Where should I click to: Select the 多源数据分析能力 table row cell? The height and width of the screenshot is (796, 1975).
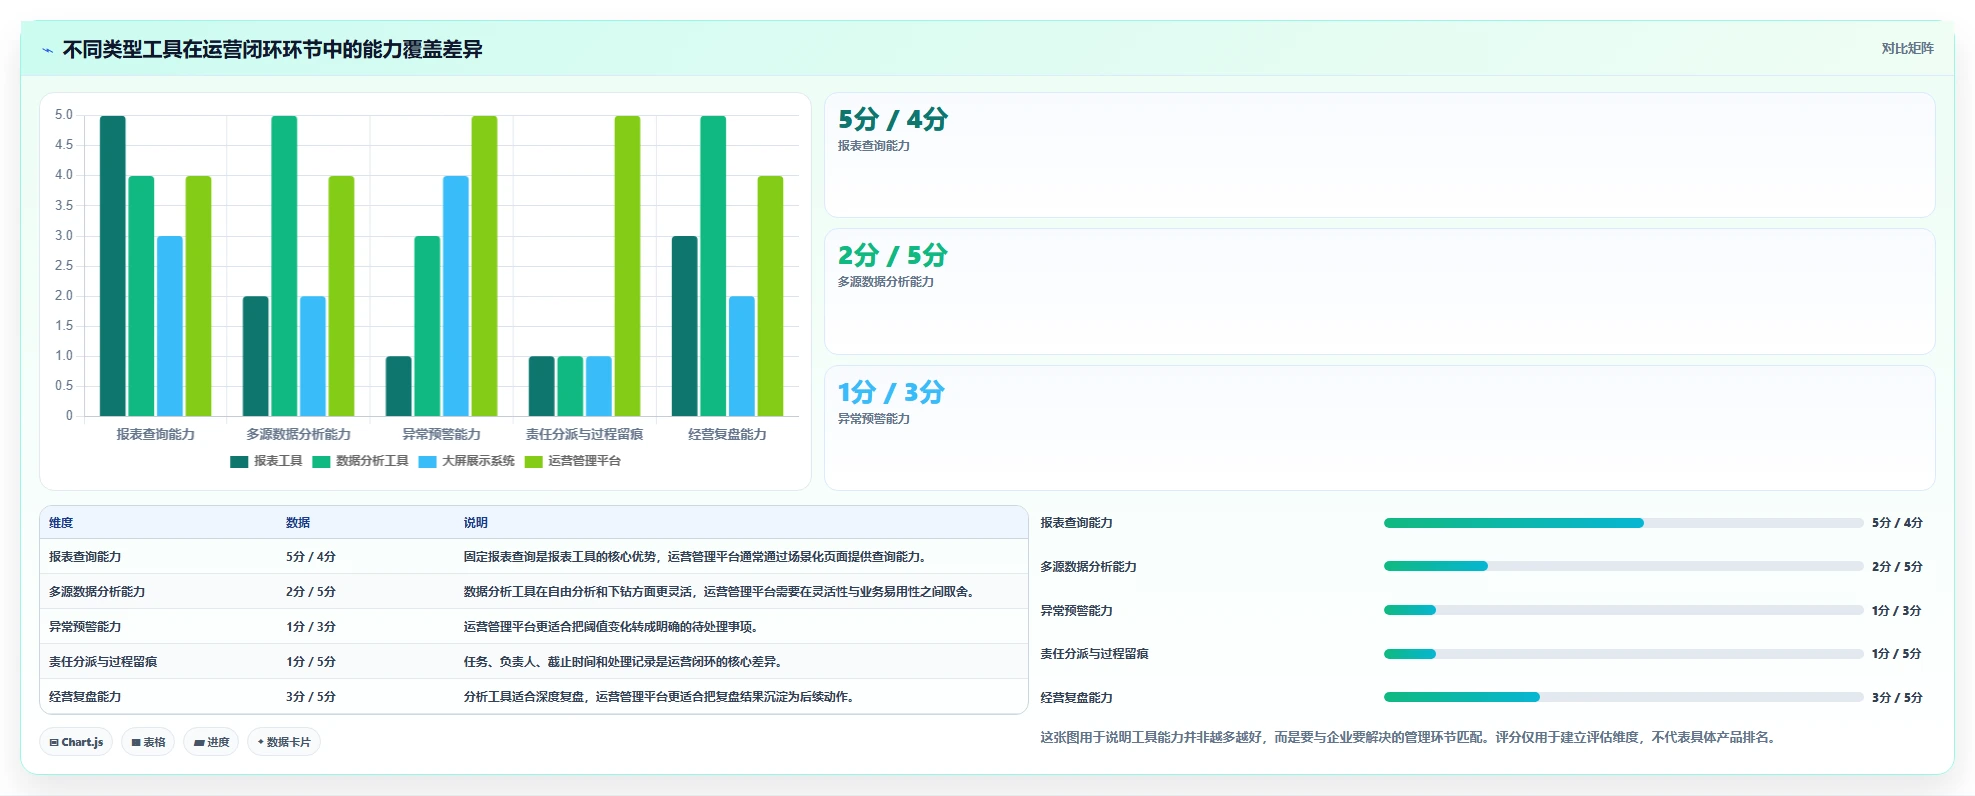tap(97, 592)
